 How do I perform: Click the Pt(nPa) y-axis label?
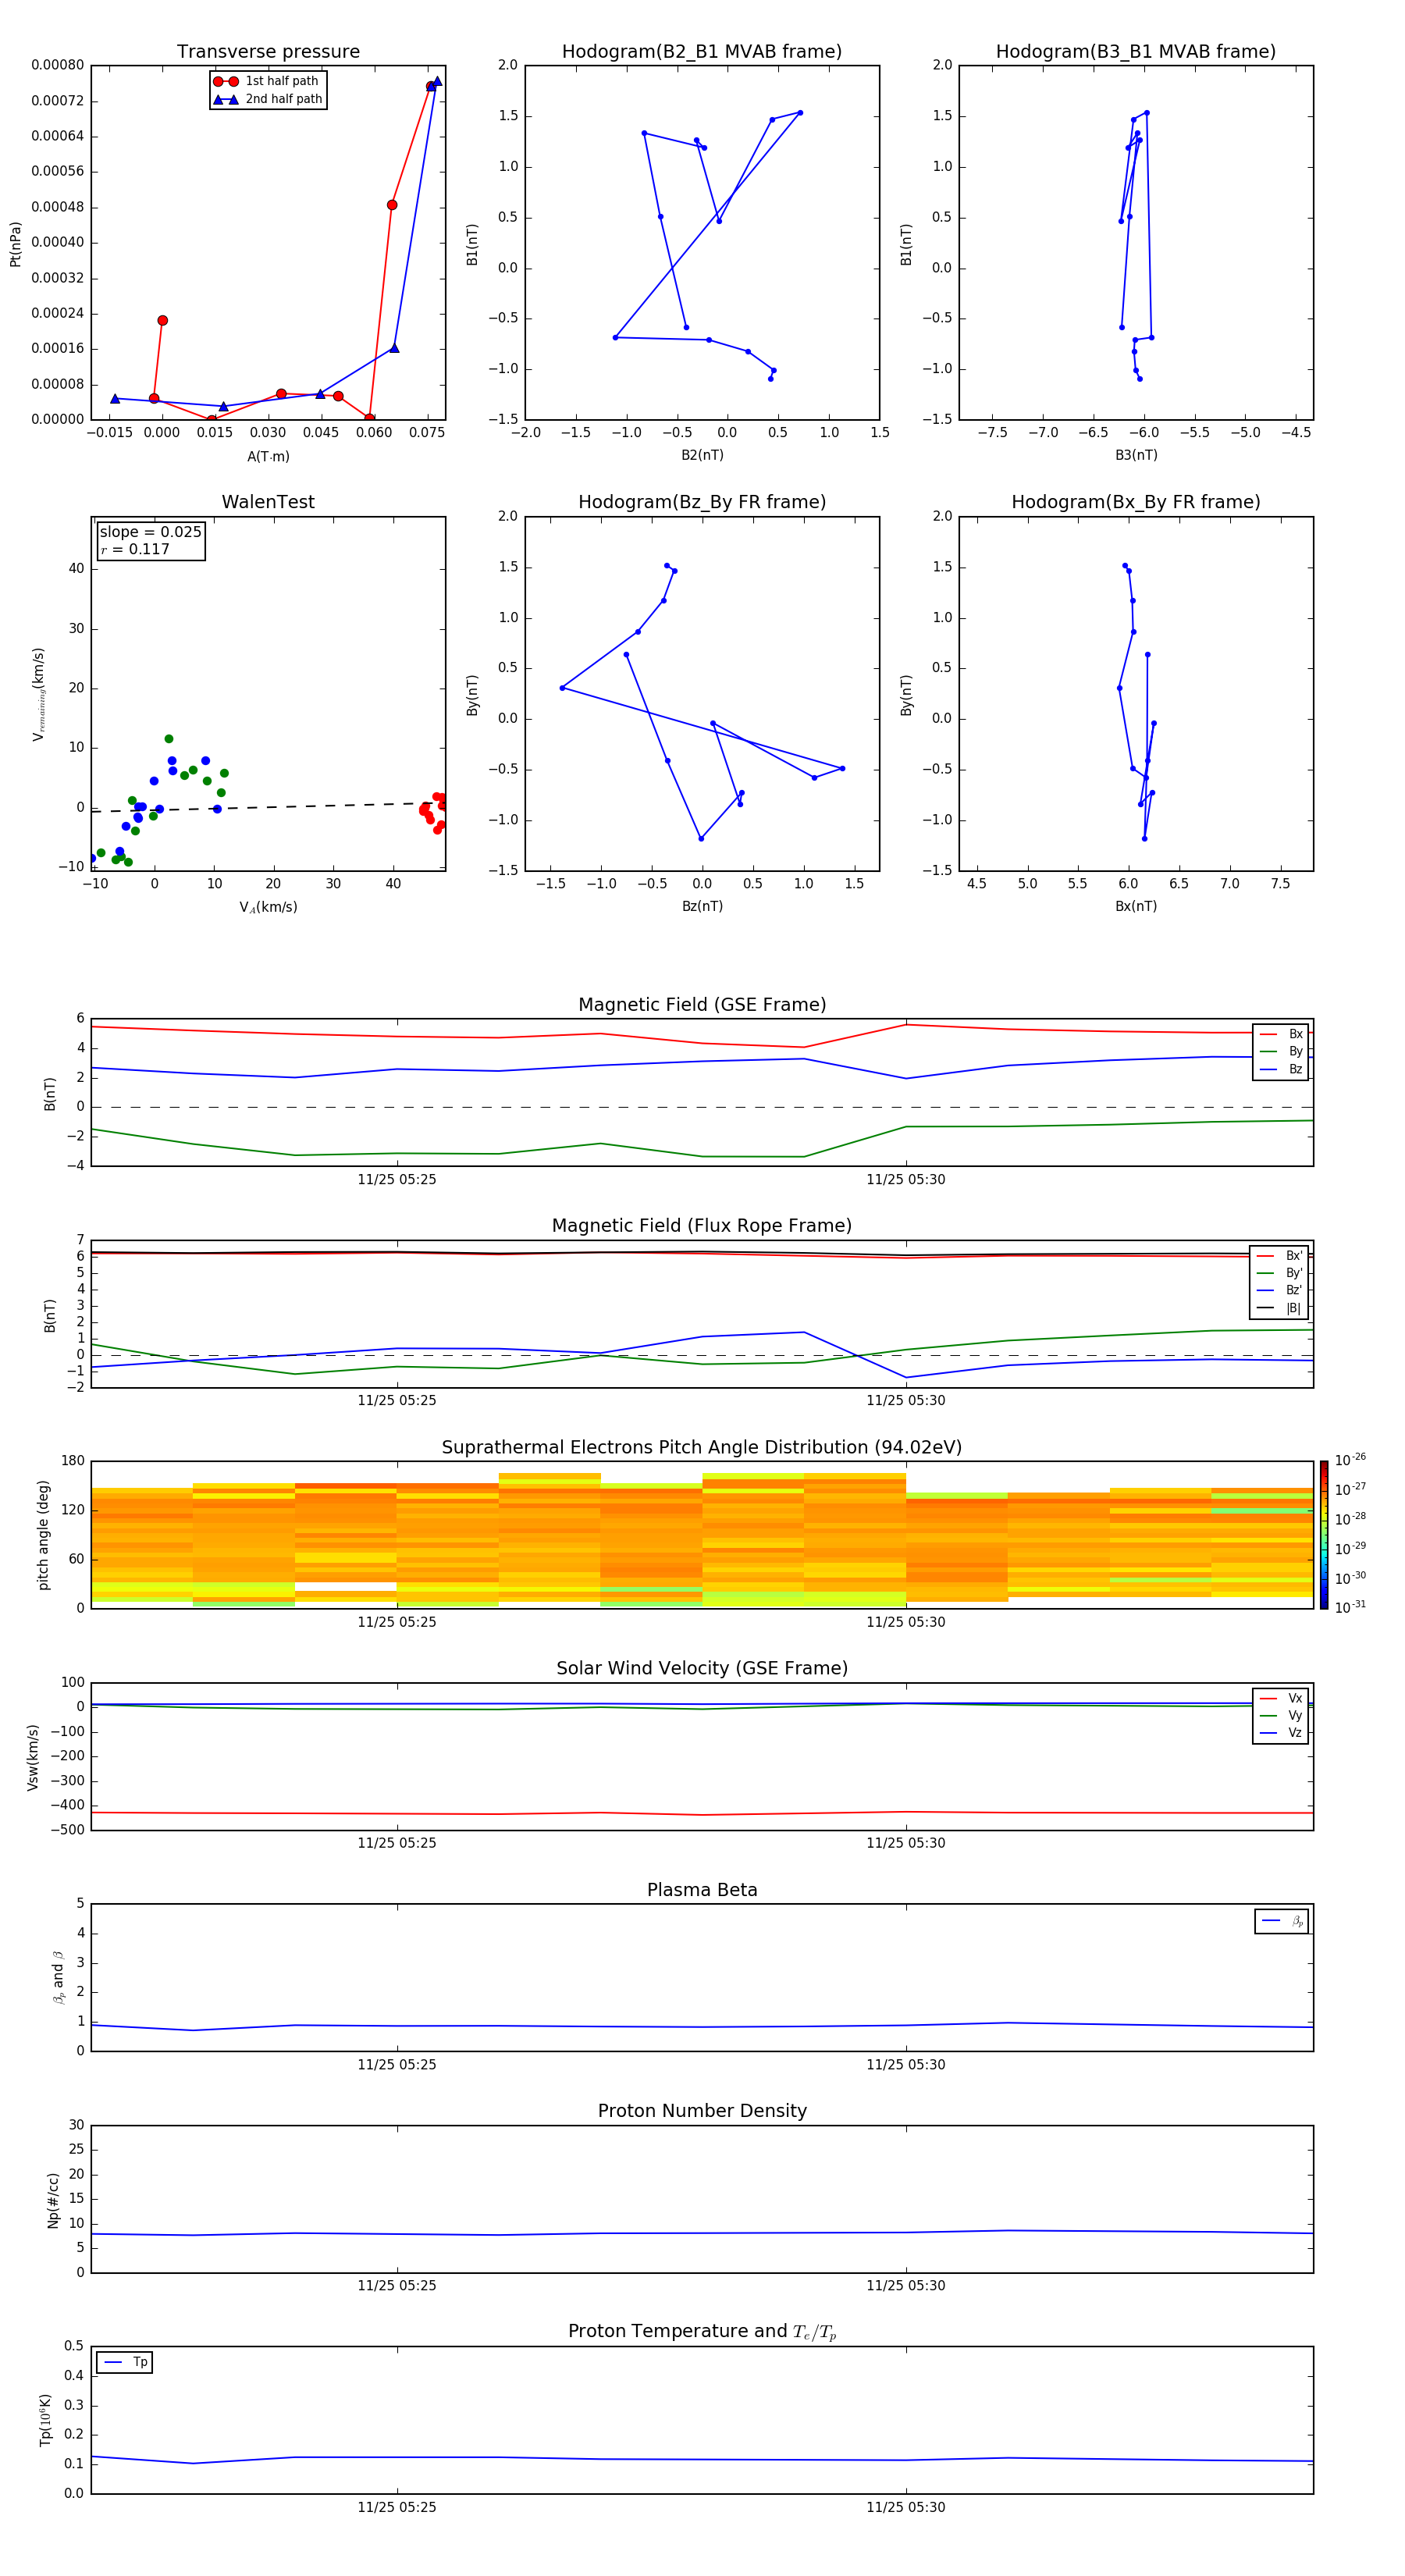click(15, 244)
